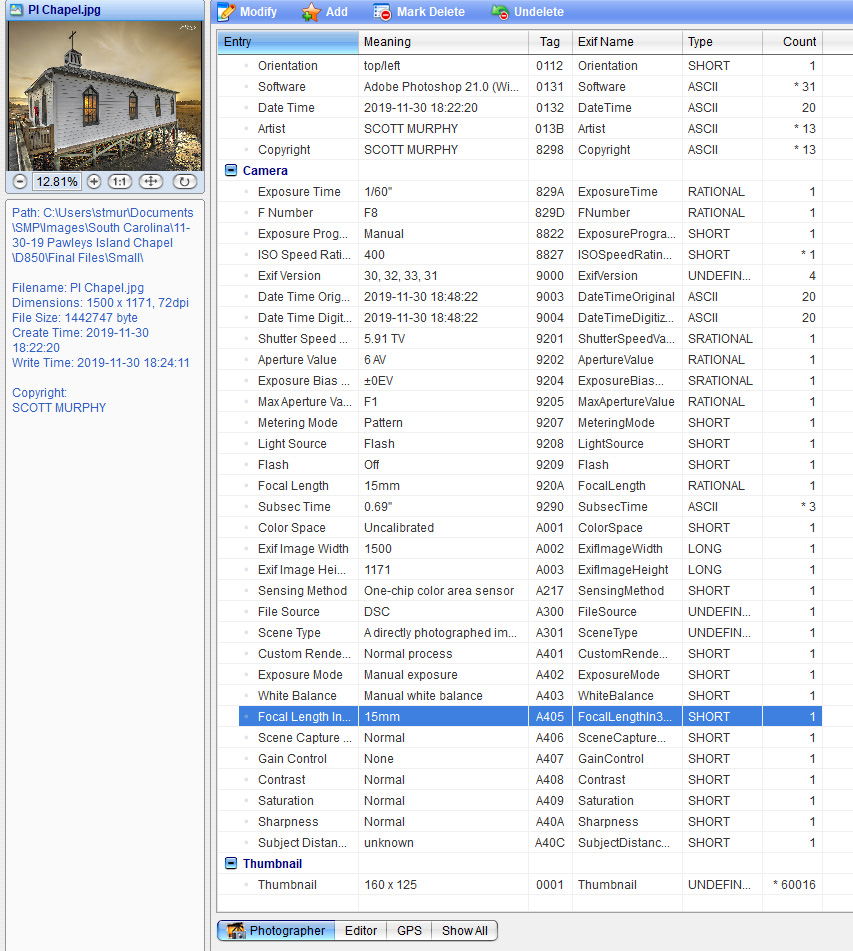The width and height of the screenshot is (853, 951).
Task: Open the Editor tab
Action: tap(361, 931)
